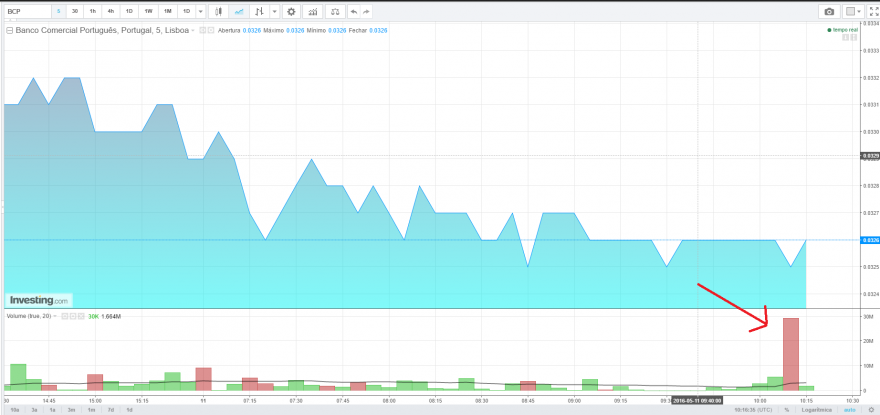The height and width of the screenshot is (415, 880).
Task: Switch to the area line chart icon
Action: coord(239,11)
